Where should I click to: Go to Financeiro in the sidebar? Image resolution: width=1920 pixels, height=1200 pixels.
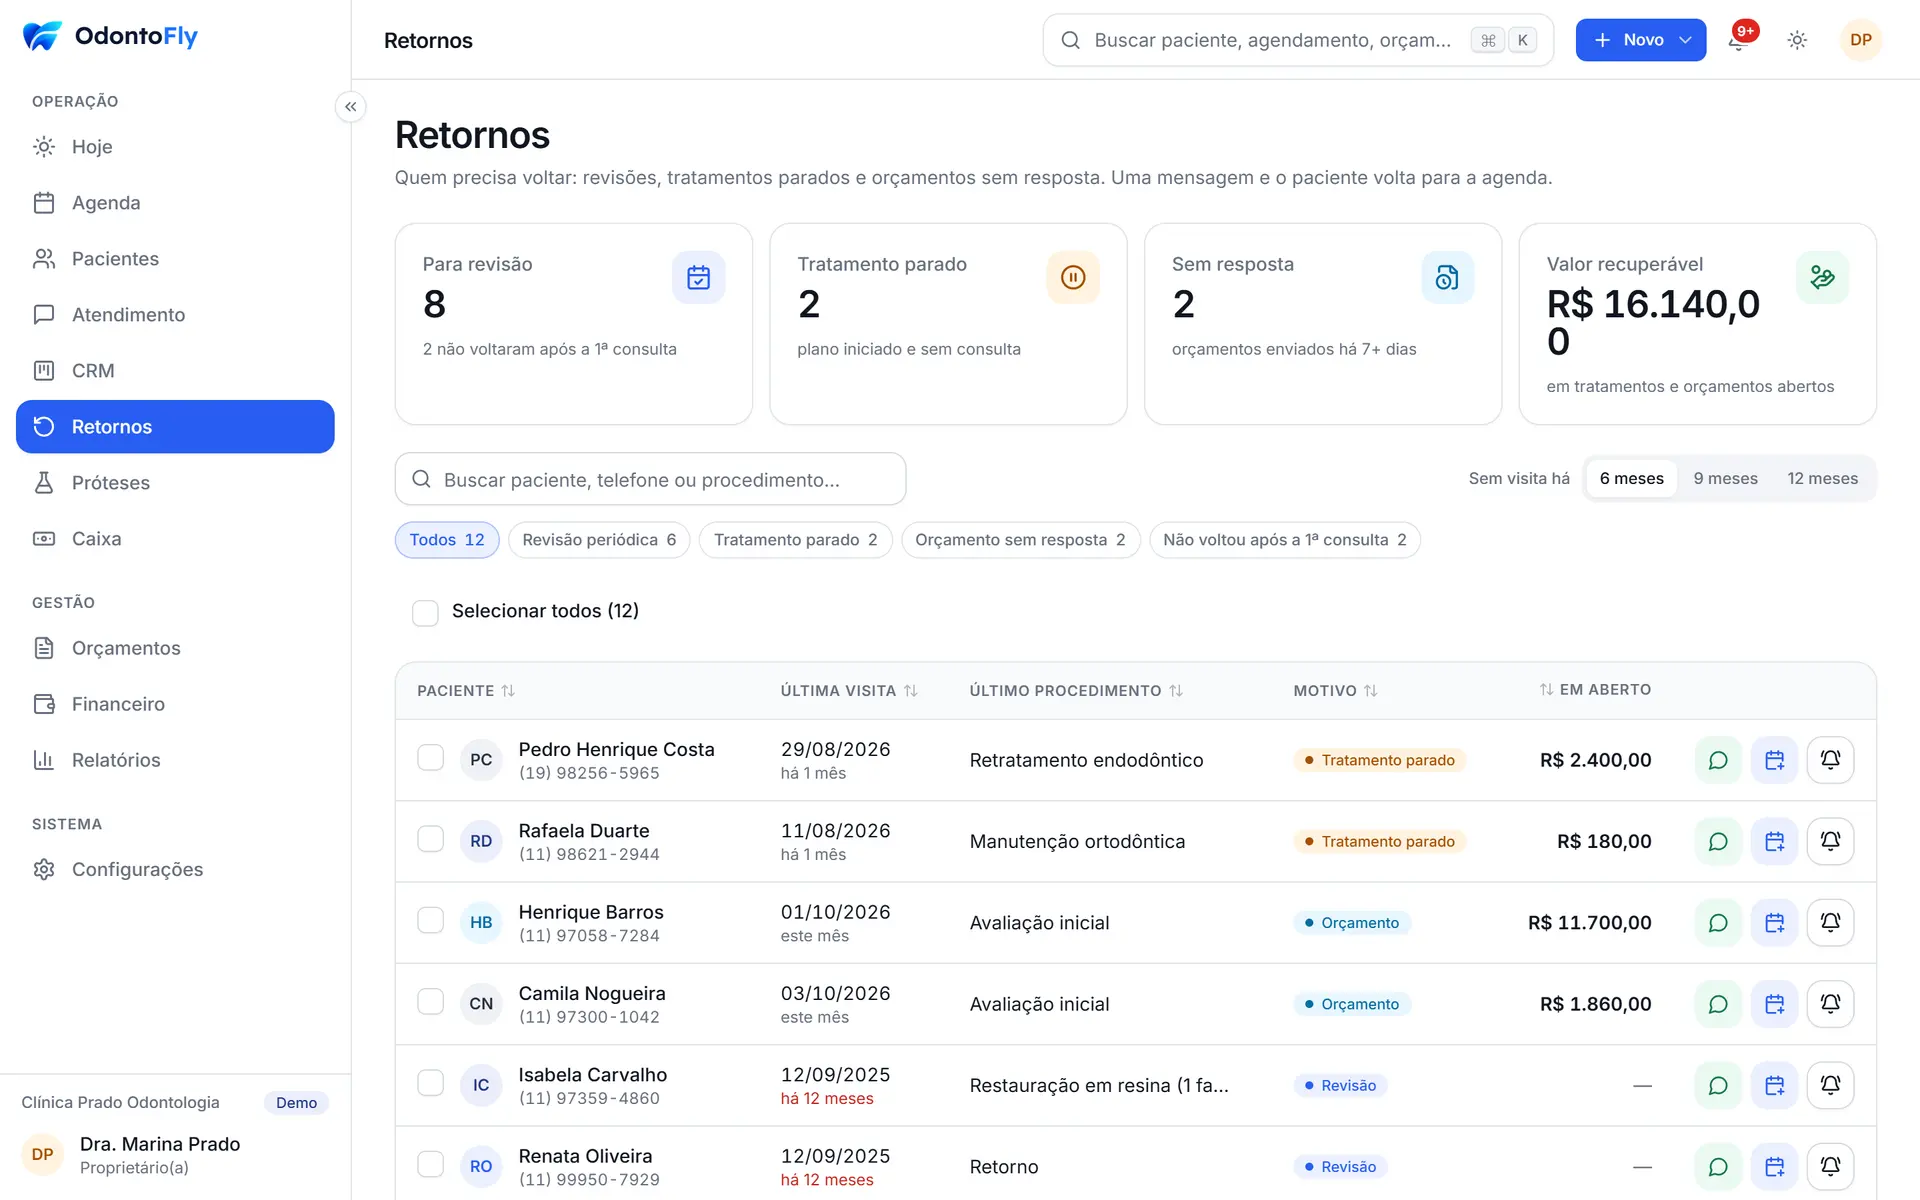[175, 704]
